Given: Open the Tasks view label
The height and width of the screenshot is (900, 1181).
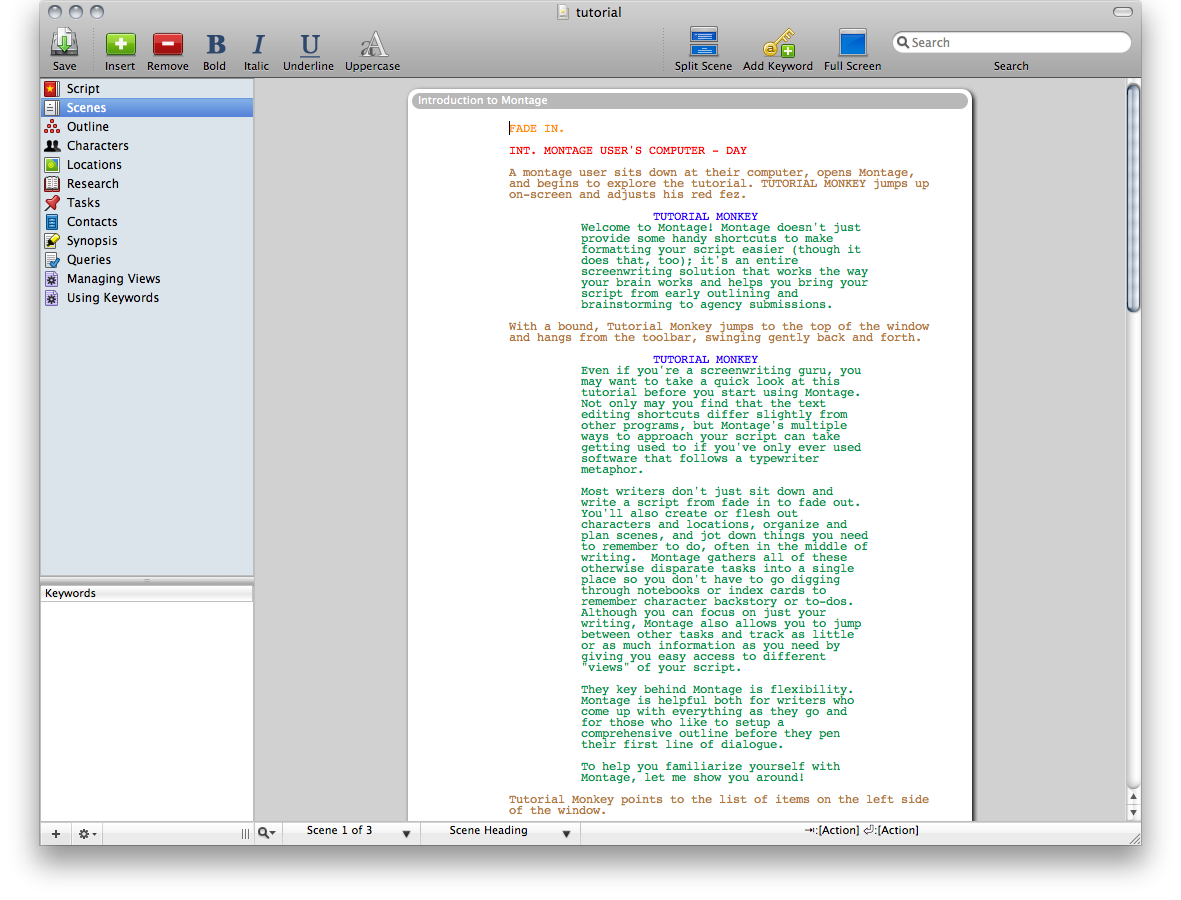Looking at the screenshot, I should click(x=84, y=203).
